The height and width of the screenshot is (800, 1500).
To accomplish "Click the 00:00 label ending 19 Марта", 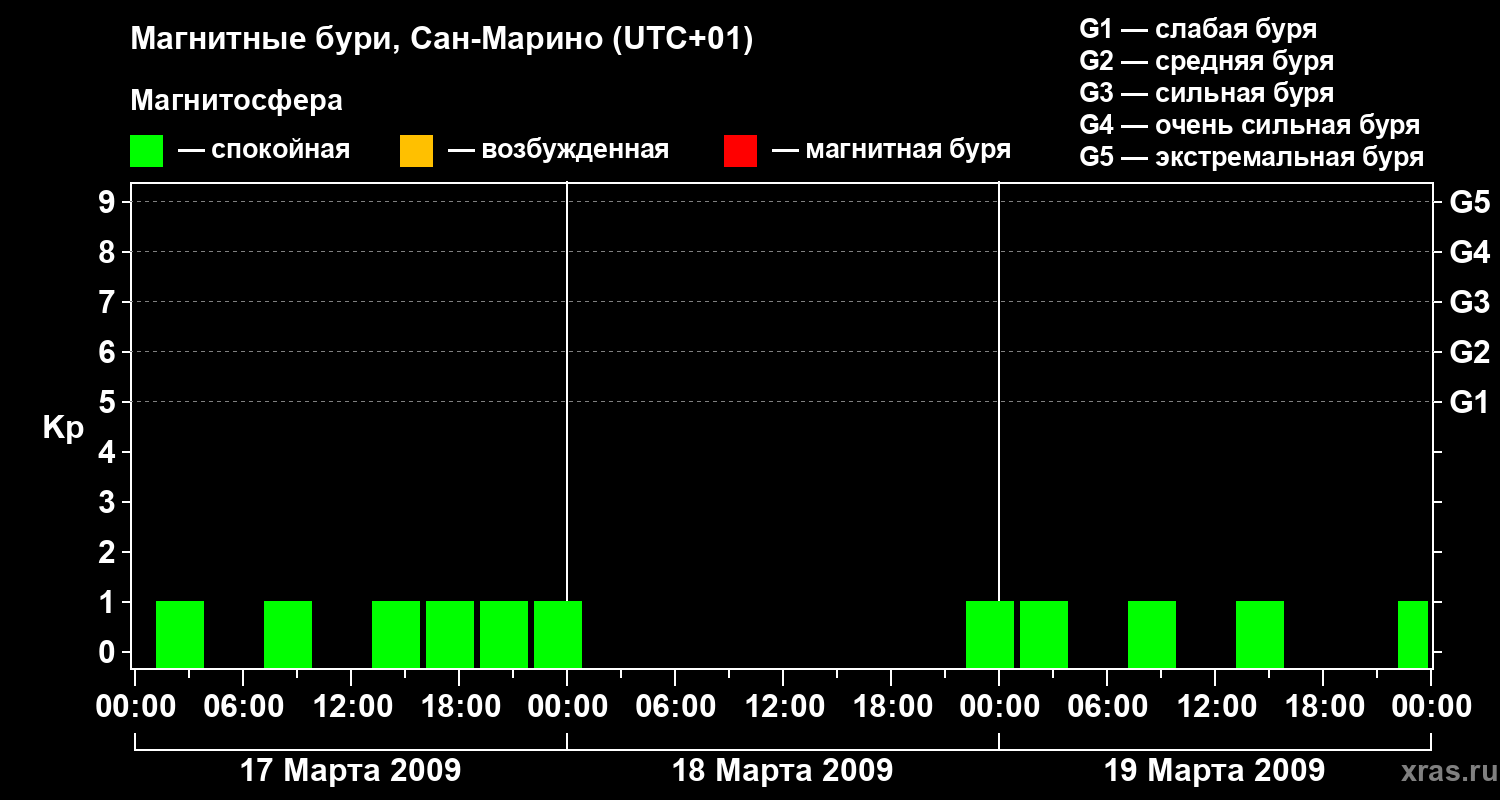I will click(1431, 707).
